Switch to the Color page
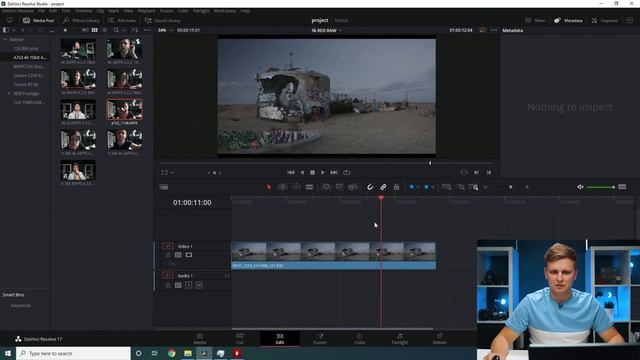 (360, 339)
